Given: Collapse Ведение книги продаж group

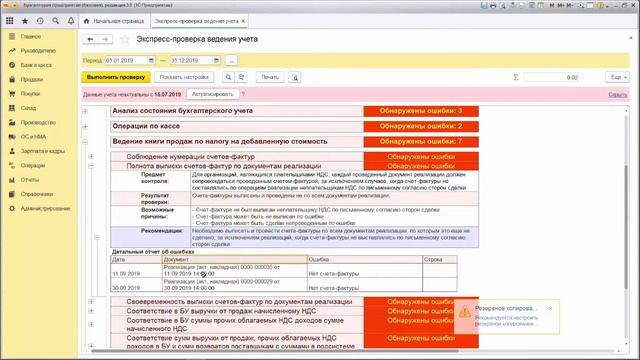Looking at the screenshot, I should 85,142.
